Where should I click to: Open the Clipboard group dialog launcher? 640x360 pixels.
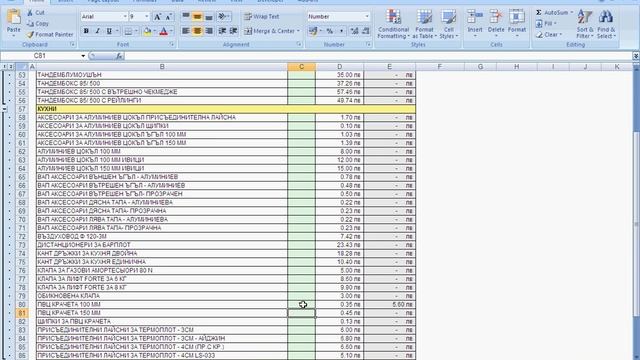click(x=73, y=44)
